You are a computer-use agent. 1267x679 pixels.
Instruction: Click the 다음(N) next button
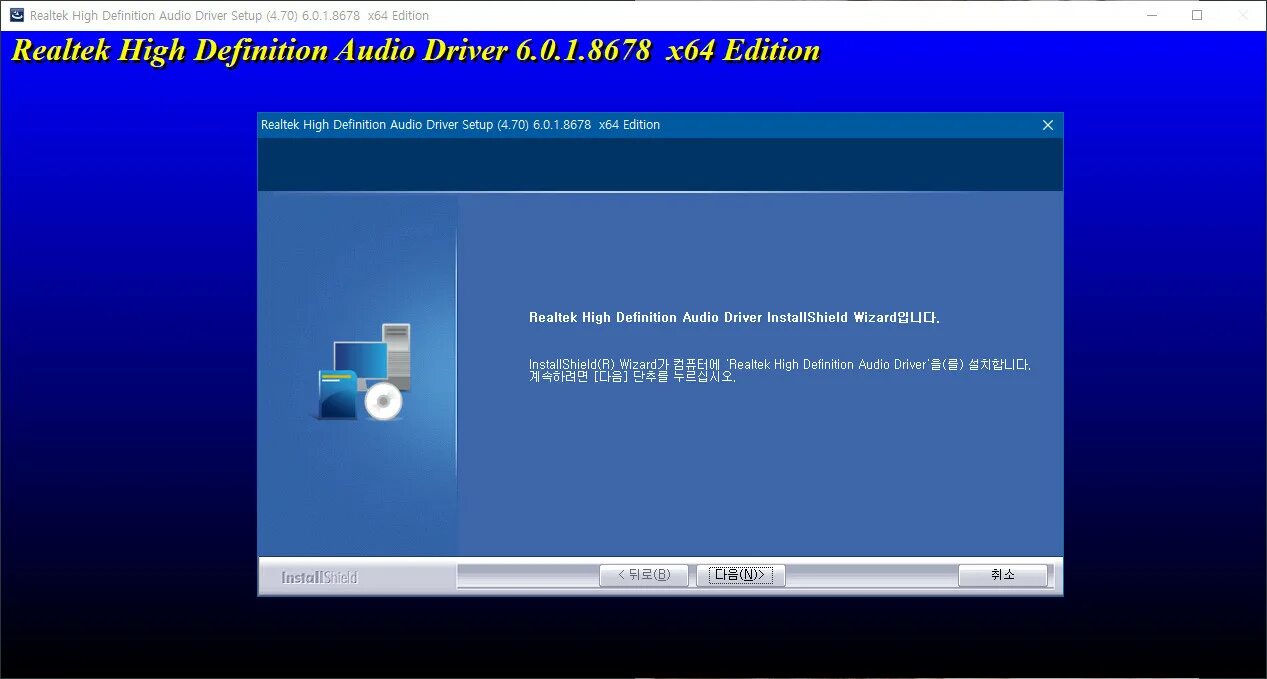point(741,575)
